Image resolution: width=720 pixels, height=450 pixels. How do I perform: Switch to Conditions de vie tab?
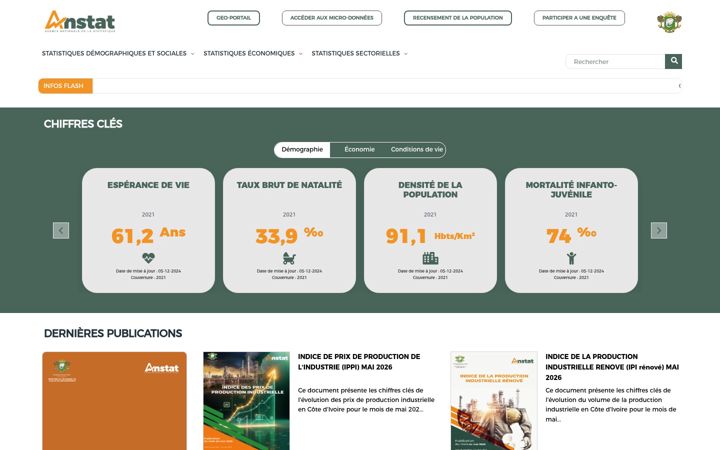click(x=417, y=150)
